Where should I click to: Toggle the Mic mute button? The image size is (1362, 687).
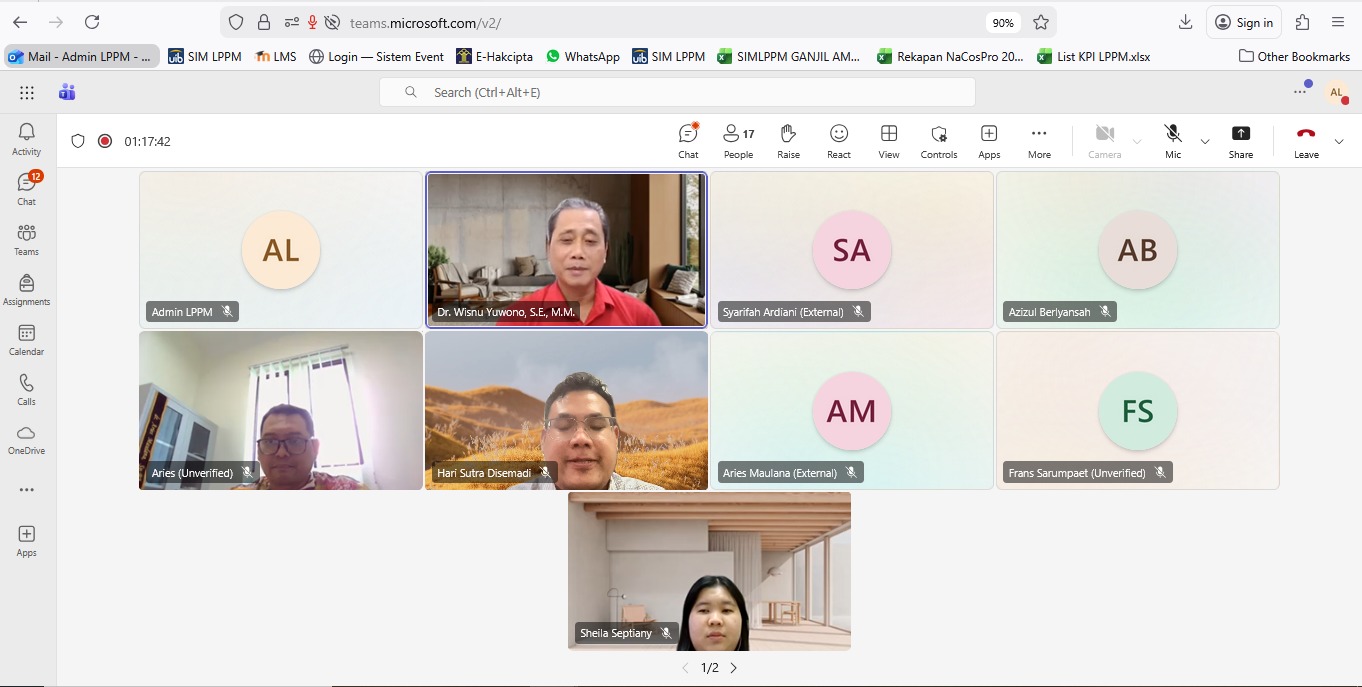coord(1173,141)
